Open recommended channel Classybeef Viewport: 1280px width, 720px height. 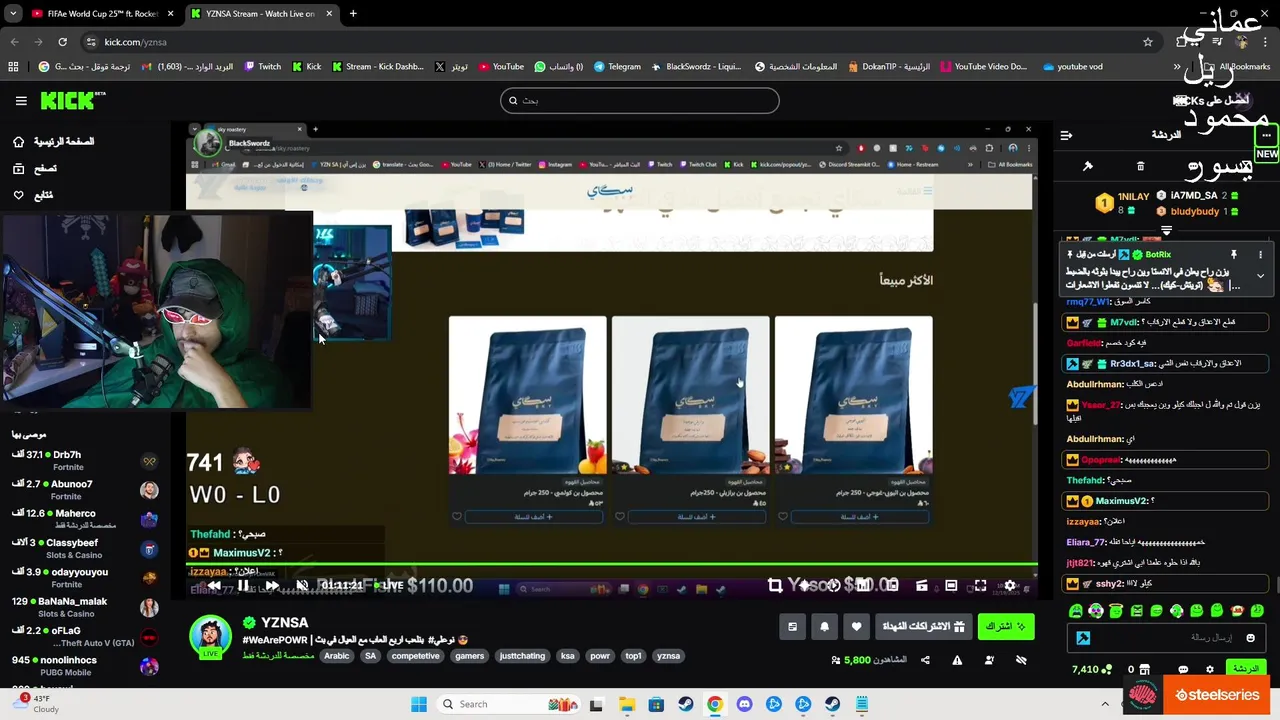coord(86,548)
